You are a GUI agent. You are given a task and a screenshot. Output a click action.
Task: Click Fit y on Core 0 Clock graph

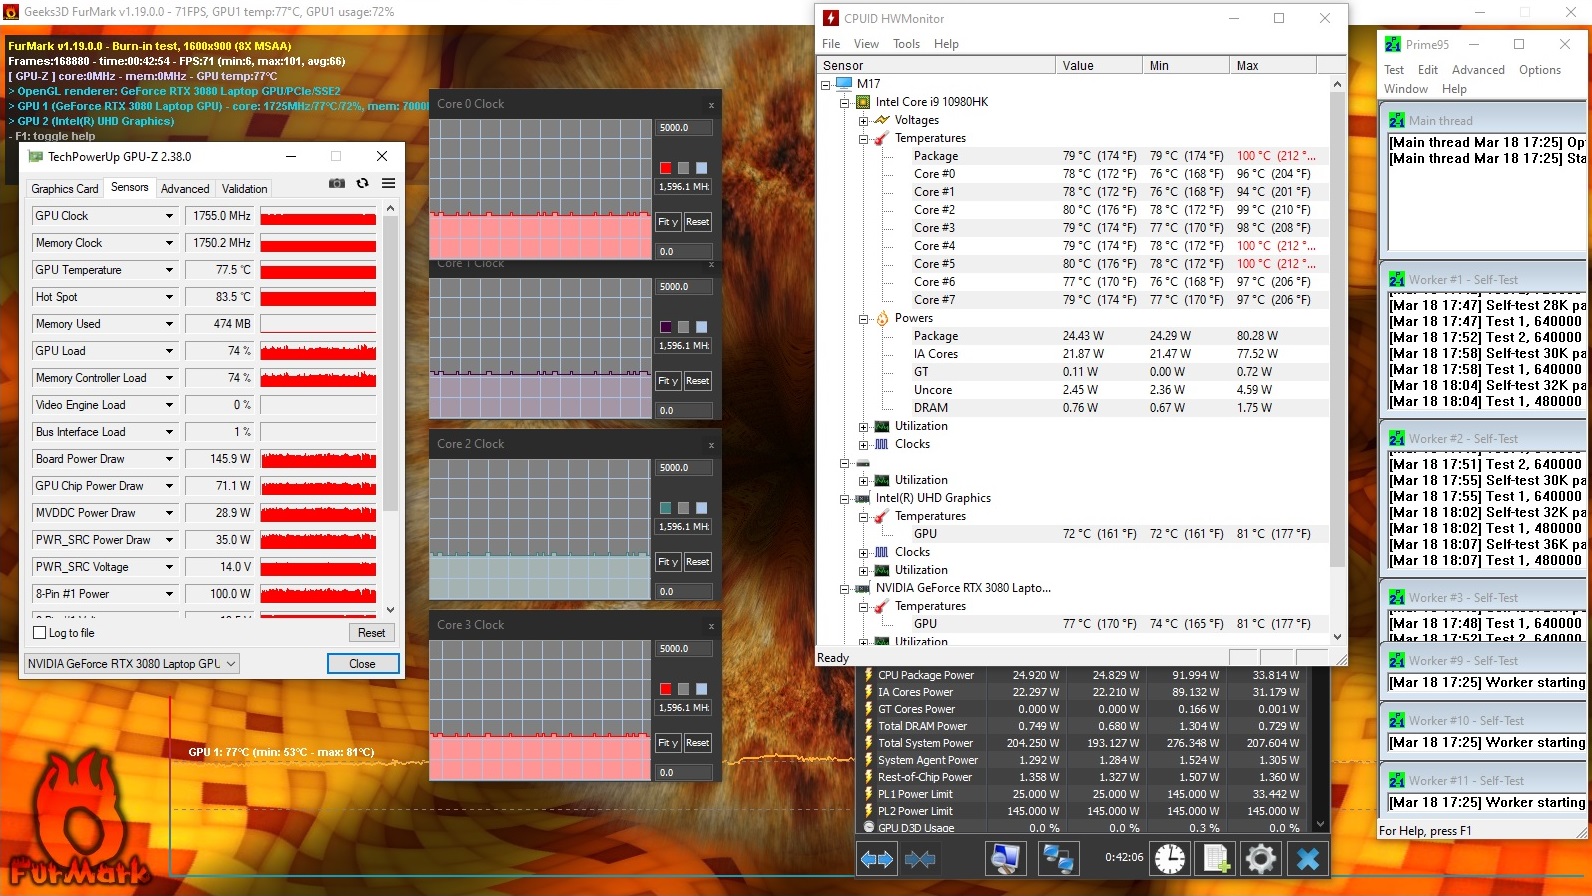pos(668,222)
